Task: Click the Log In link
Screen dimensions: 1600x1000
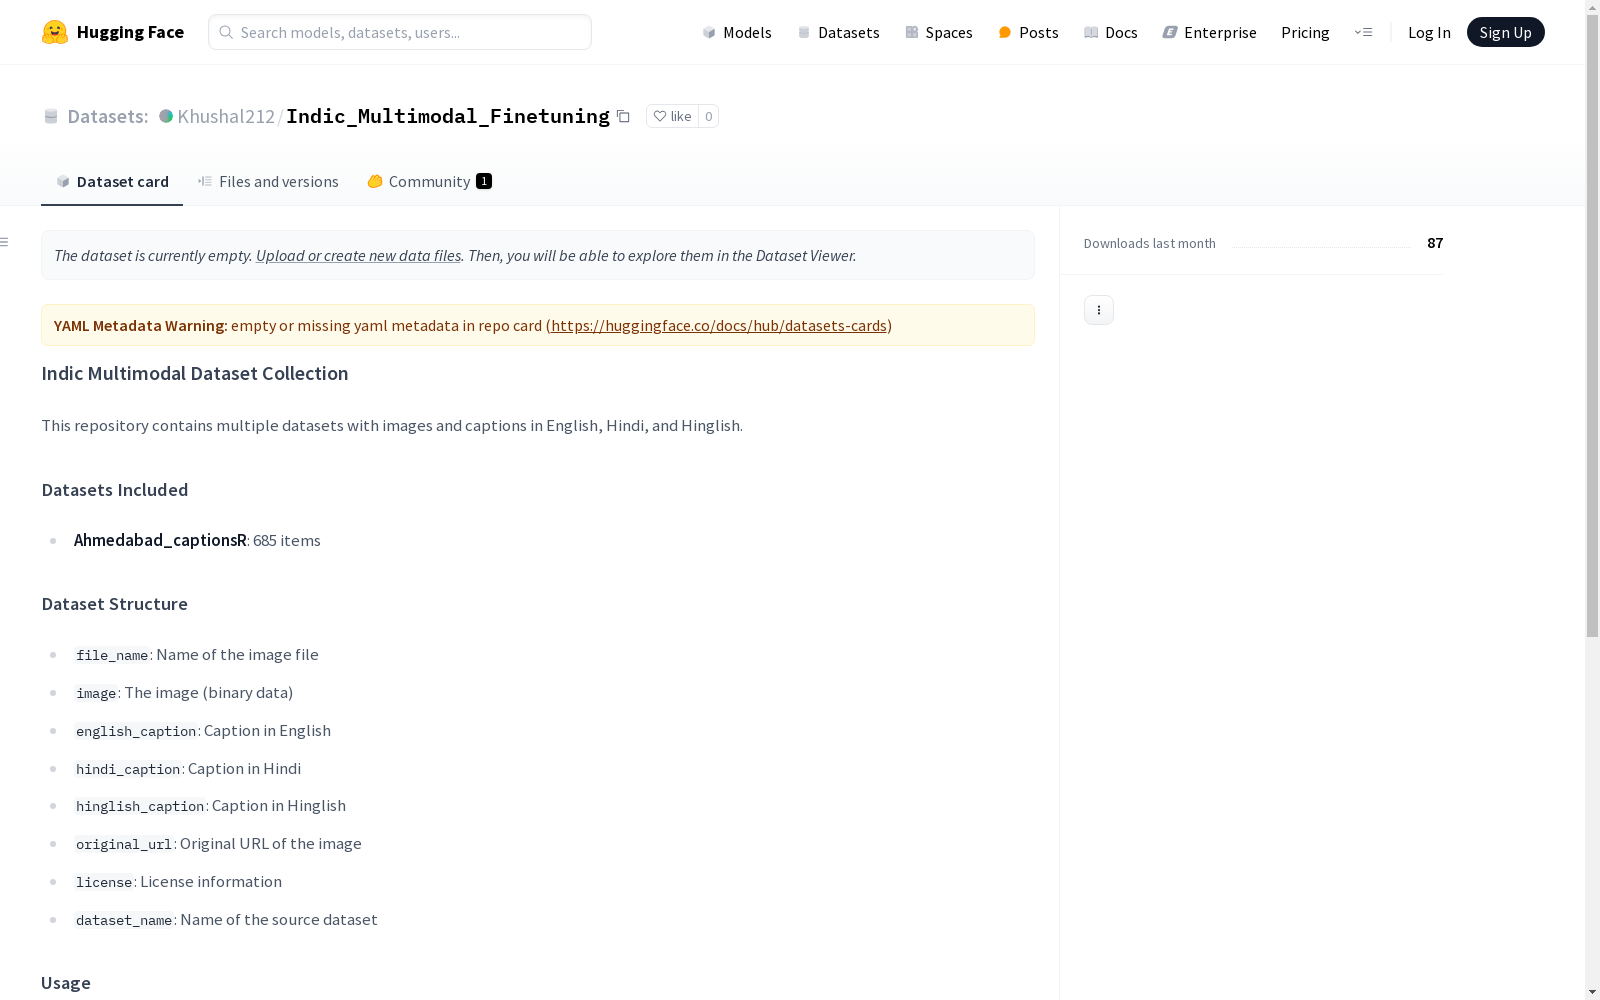Action: tap(1429, 32)
